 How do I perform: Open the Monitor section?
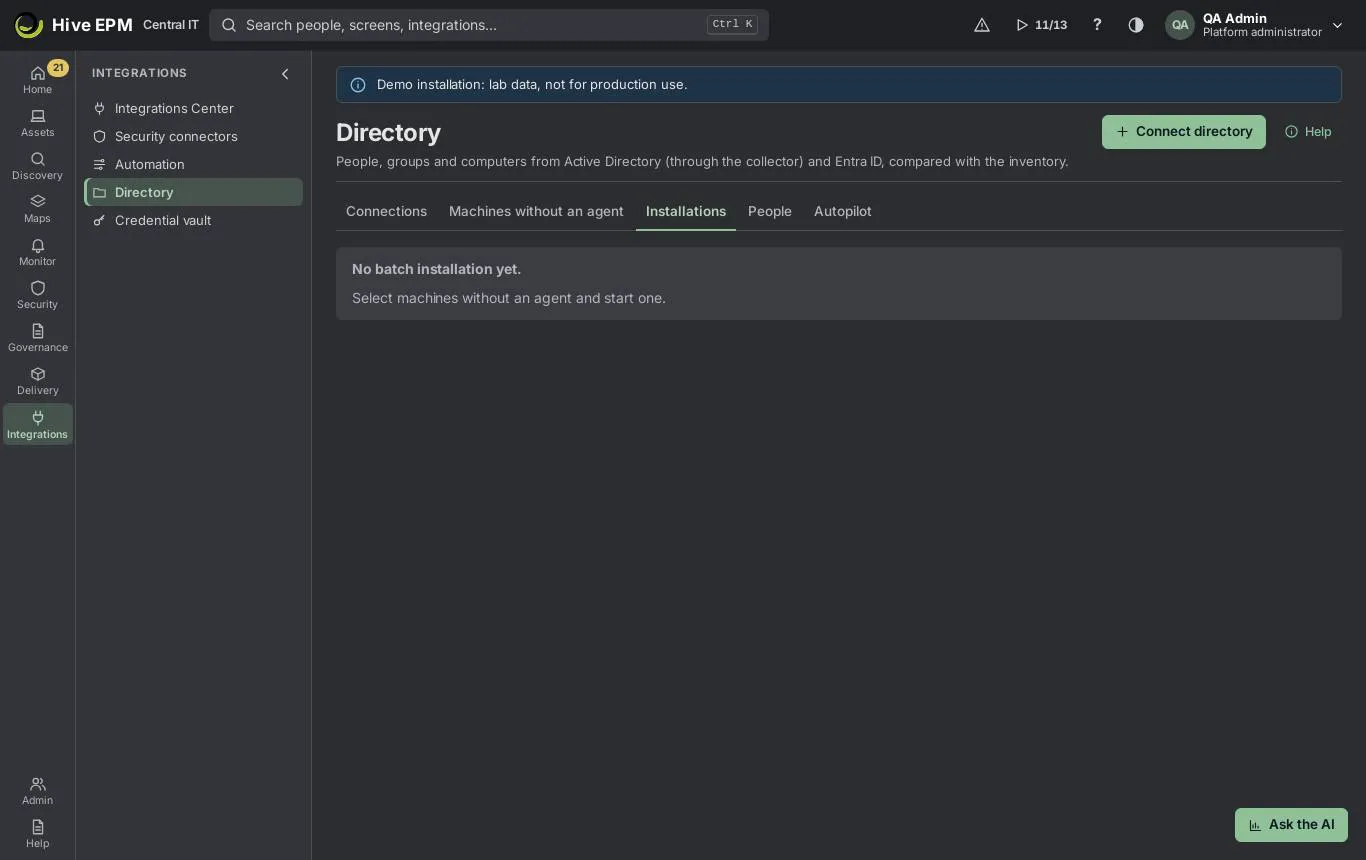pyautogui.click(x=37, y=252)
